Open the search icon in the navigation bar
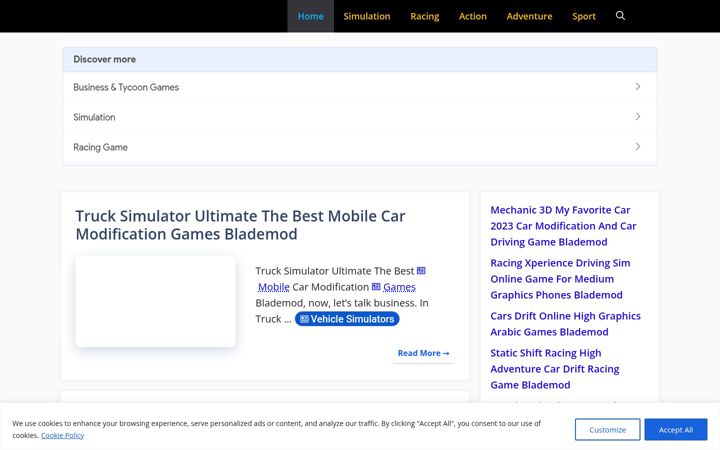The height and width of the screenshot is (450, 720). point(620,16)
